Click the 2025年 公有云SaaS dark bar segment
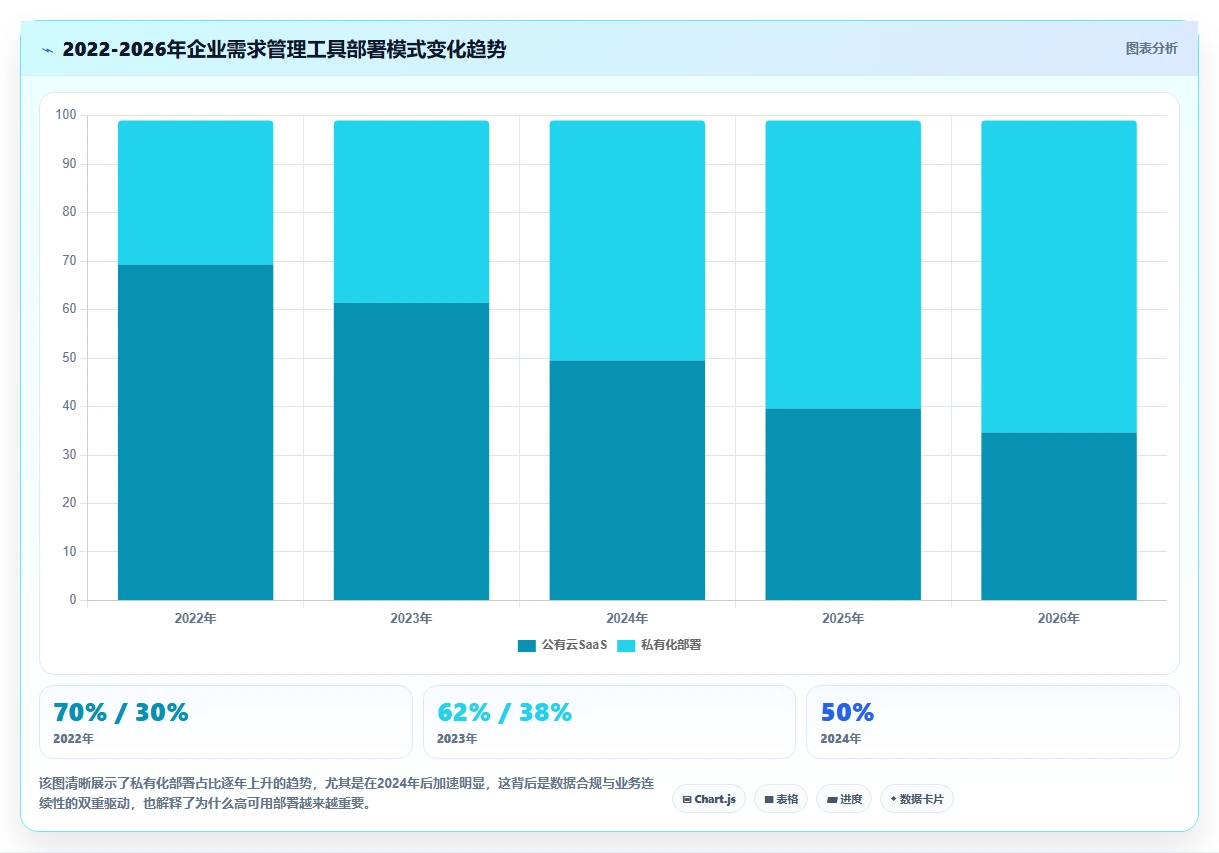Screen dimensions: 1219x853 843,504
